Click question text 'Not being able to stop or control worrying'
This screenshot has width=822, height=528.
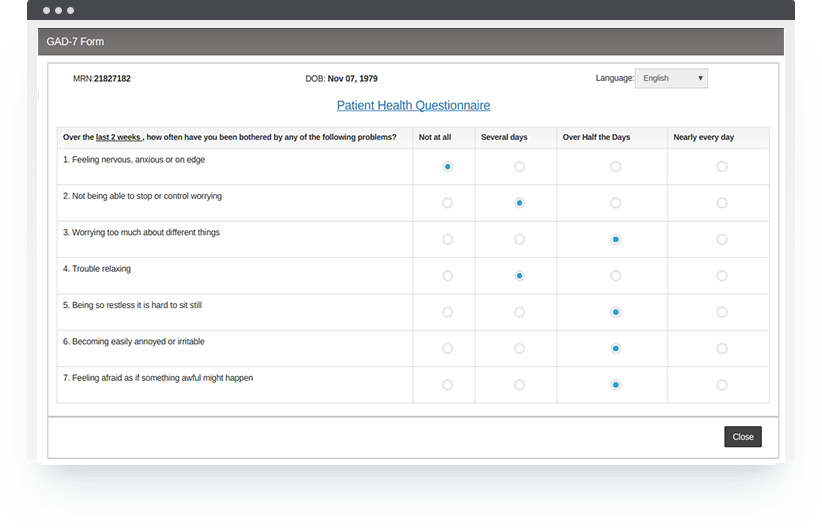[147, 196]
